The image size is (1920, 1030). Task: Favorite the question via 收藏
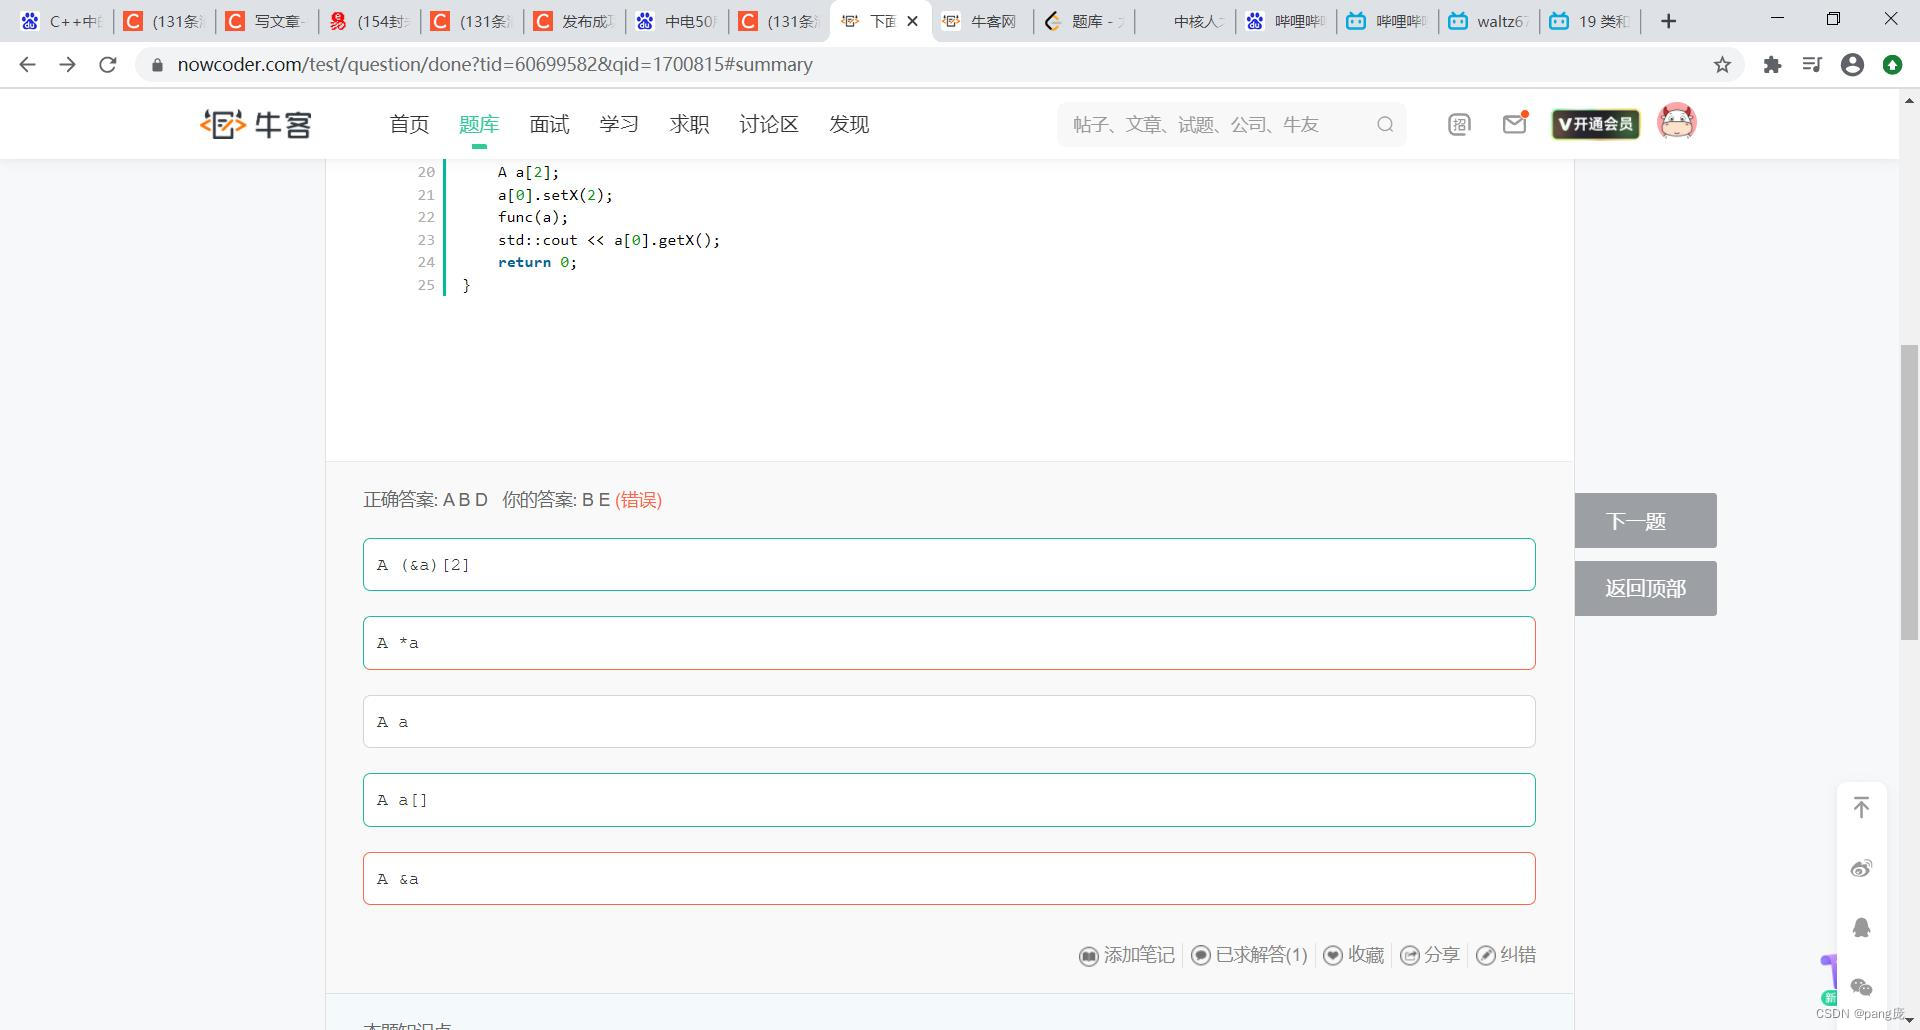pos(1353,955)
